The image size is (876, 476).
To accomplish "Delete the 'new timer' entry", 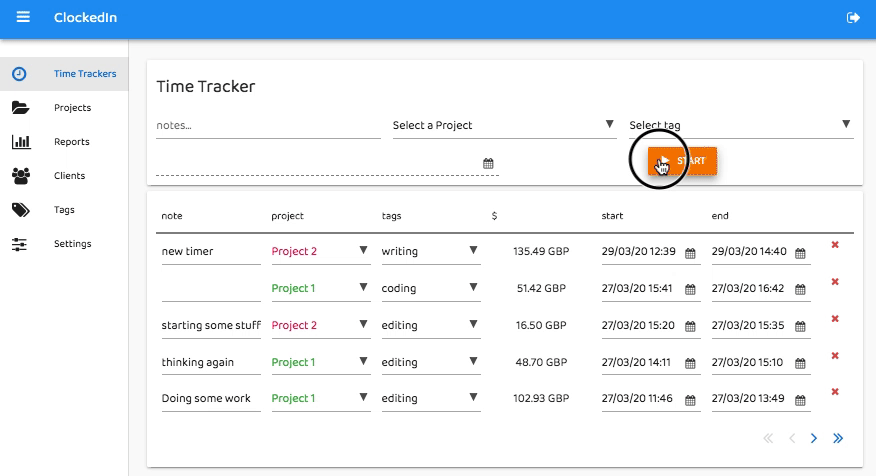I will click(x=835, y=244).
